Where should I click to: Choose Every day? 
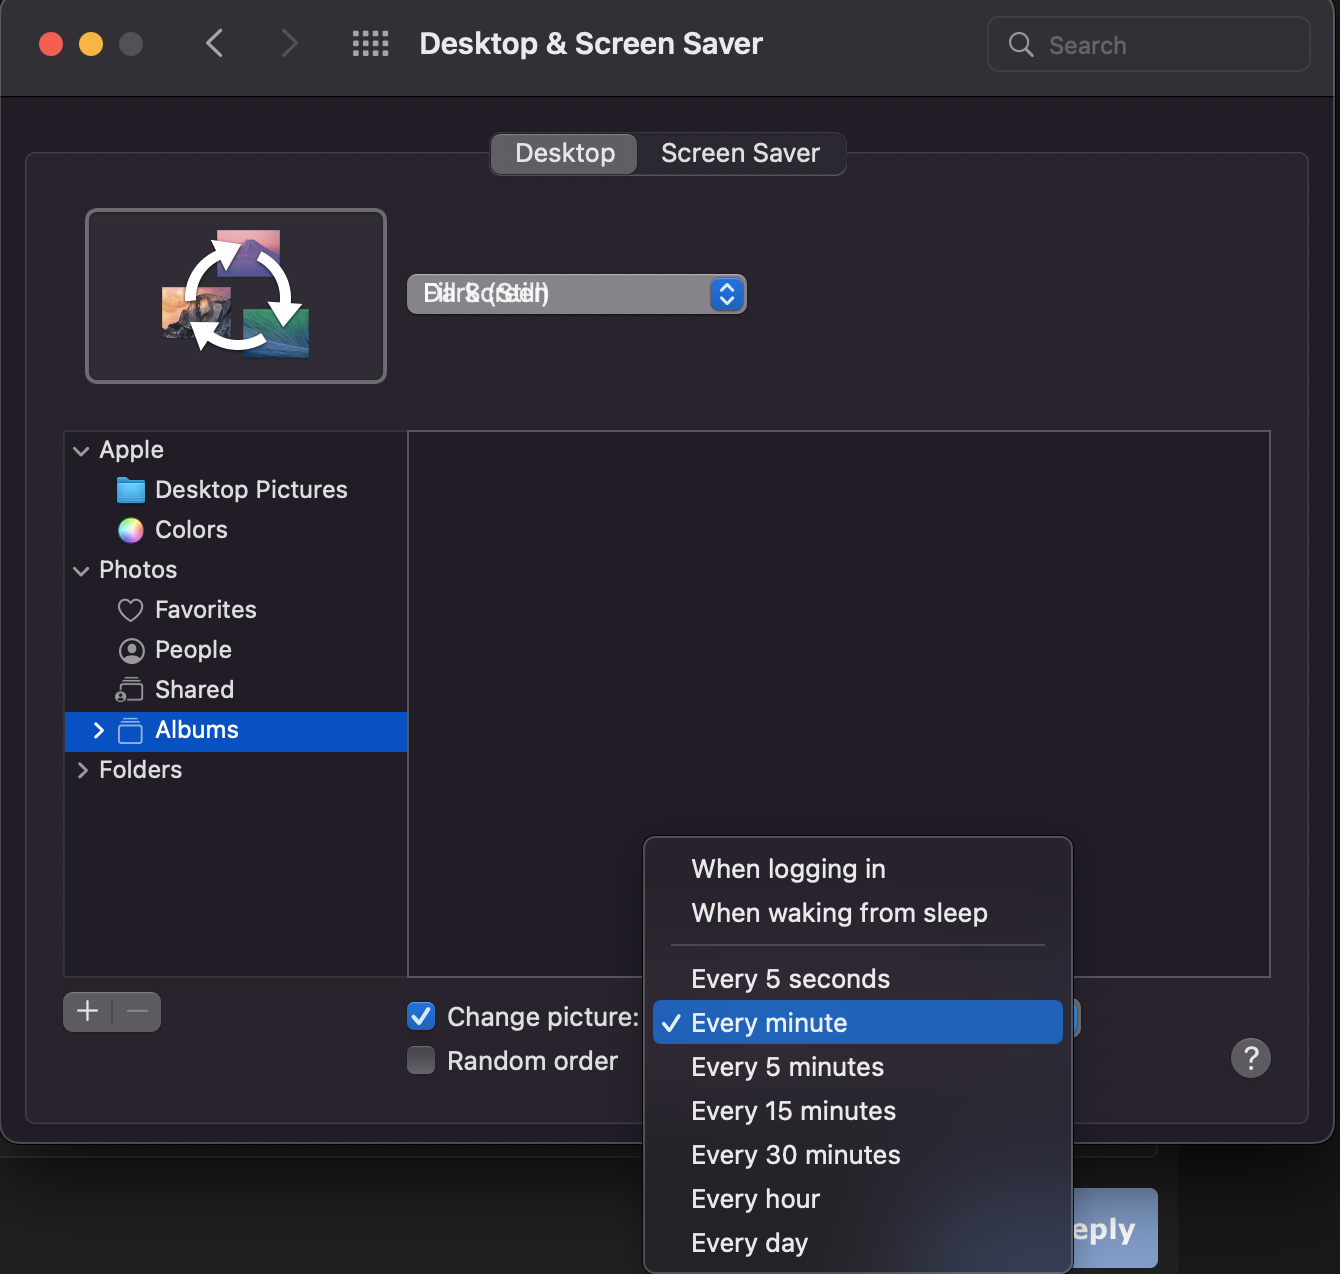(858, 1243)
